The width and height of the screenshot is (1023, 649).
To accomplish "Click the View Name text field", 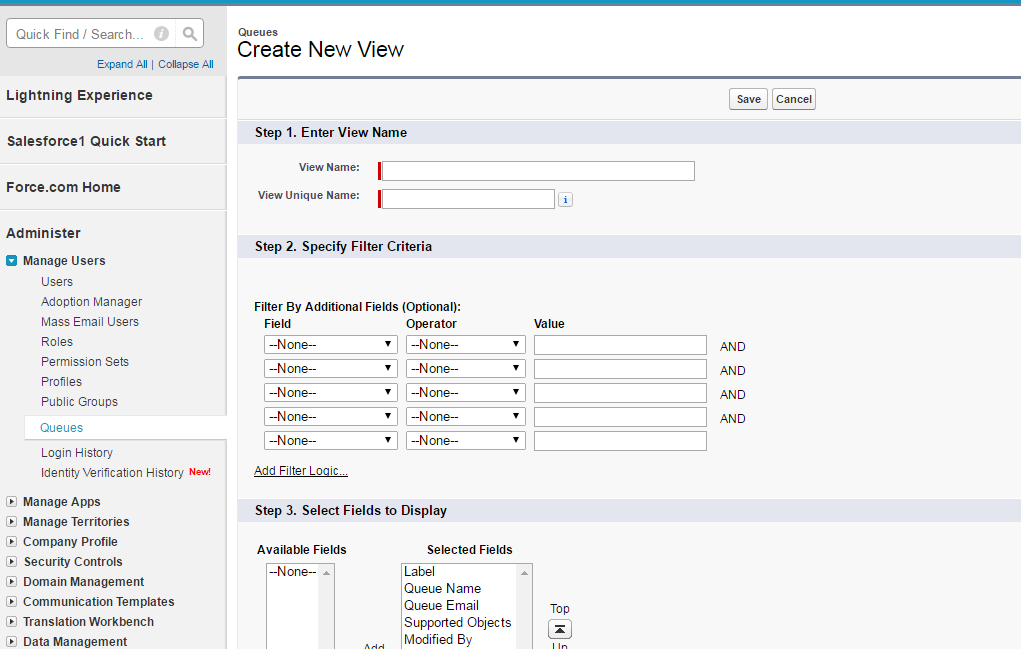I will coord(538,171).
